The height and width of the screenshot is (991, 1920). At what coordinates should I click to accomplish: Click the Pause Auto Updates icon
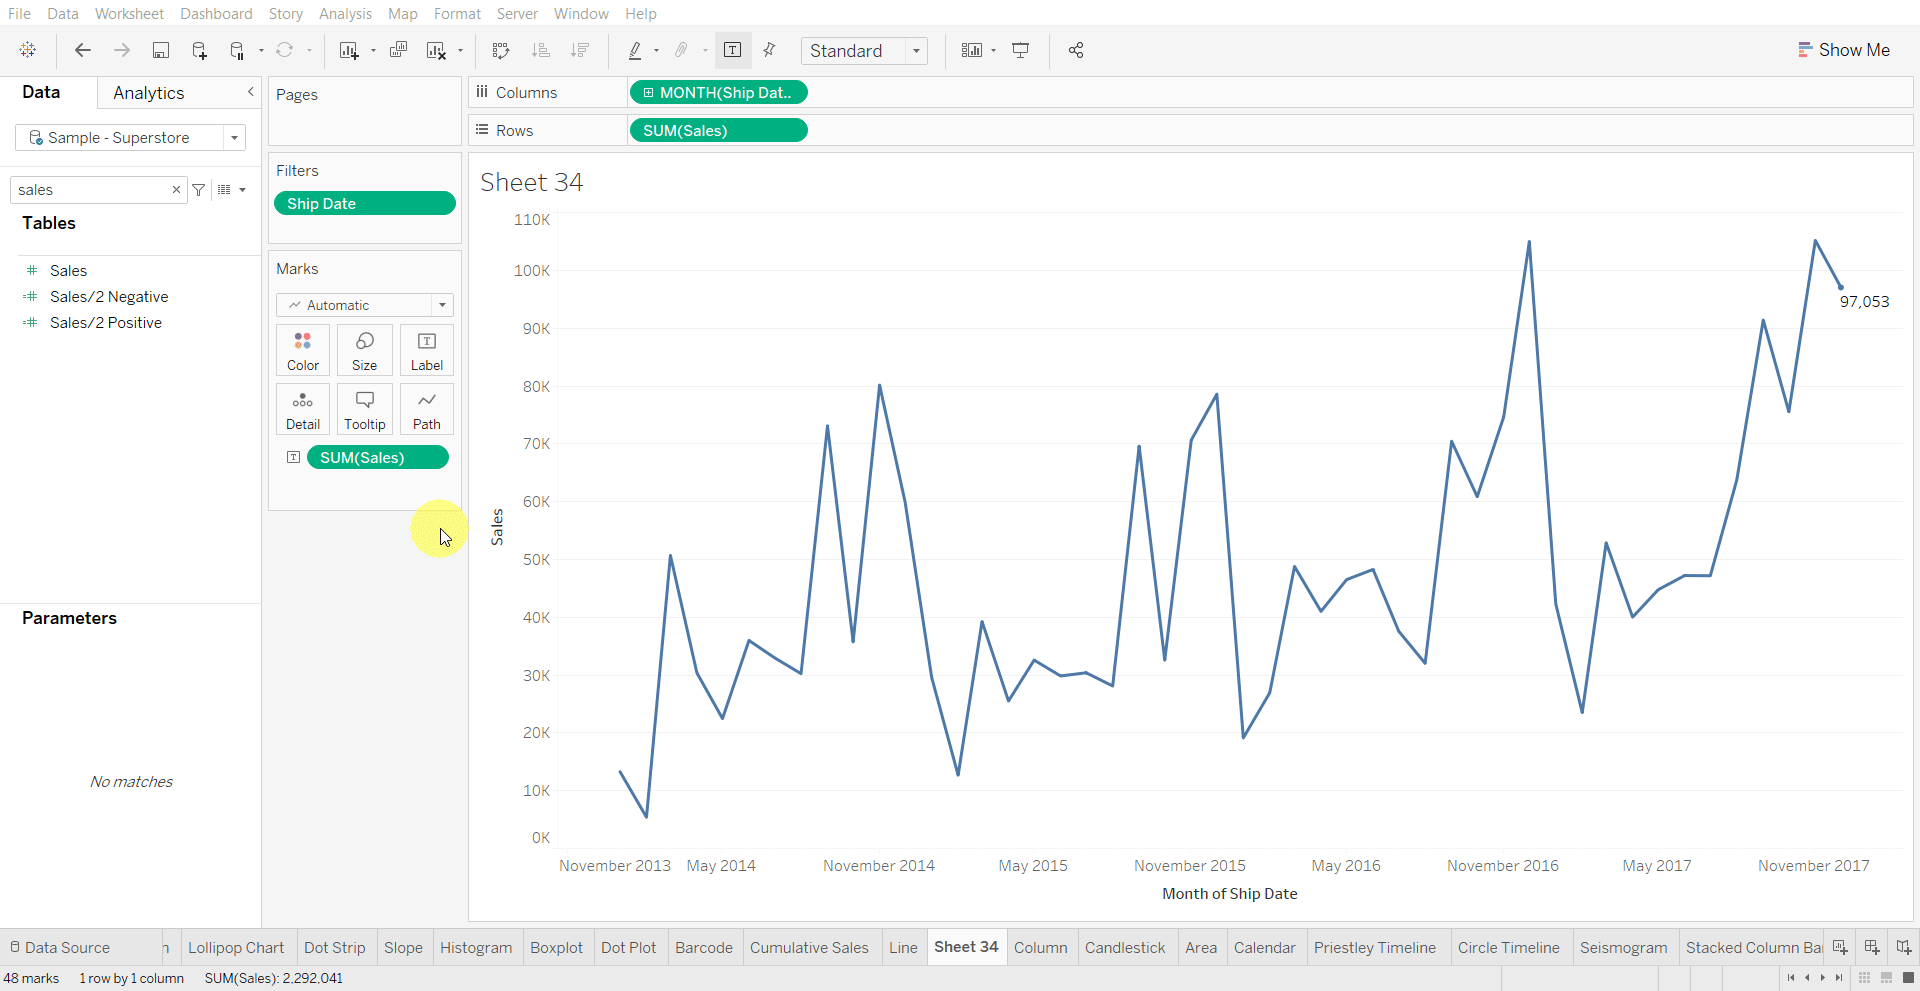pyautogui.click(x=237, y=50)
